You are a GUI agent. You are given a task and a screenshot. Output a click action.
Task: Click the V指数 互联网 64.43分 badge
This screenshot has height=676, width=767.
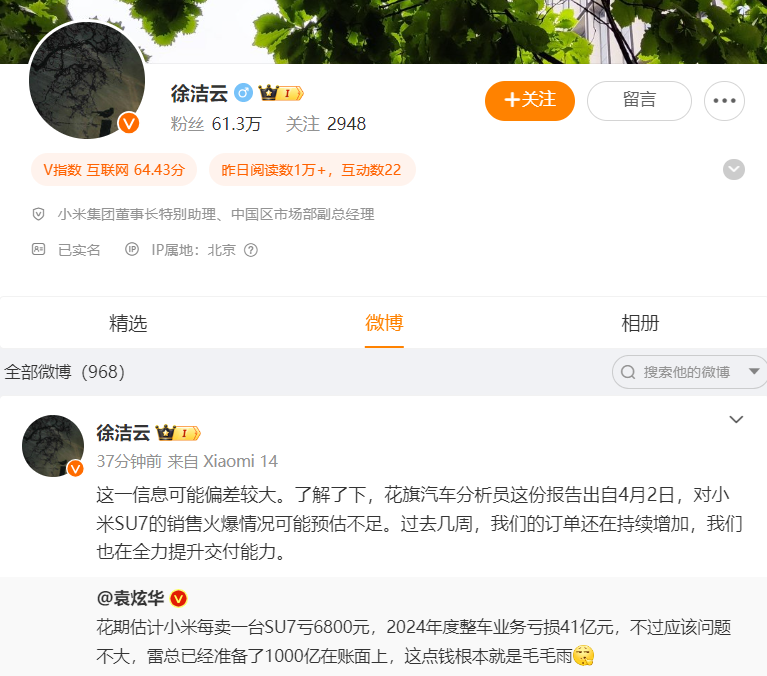coord(114,170)
